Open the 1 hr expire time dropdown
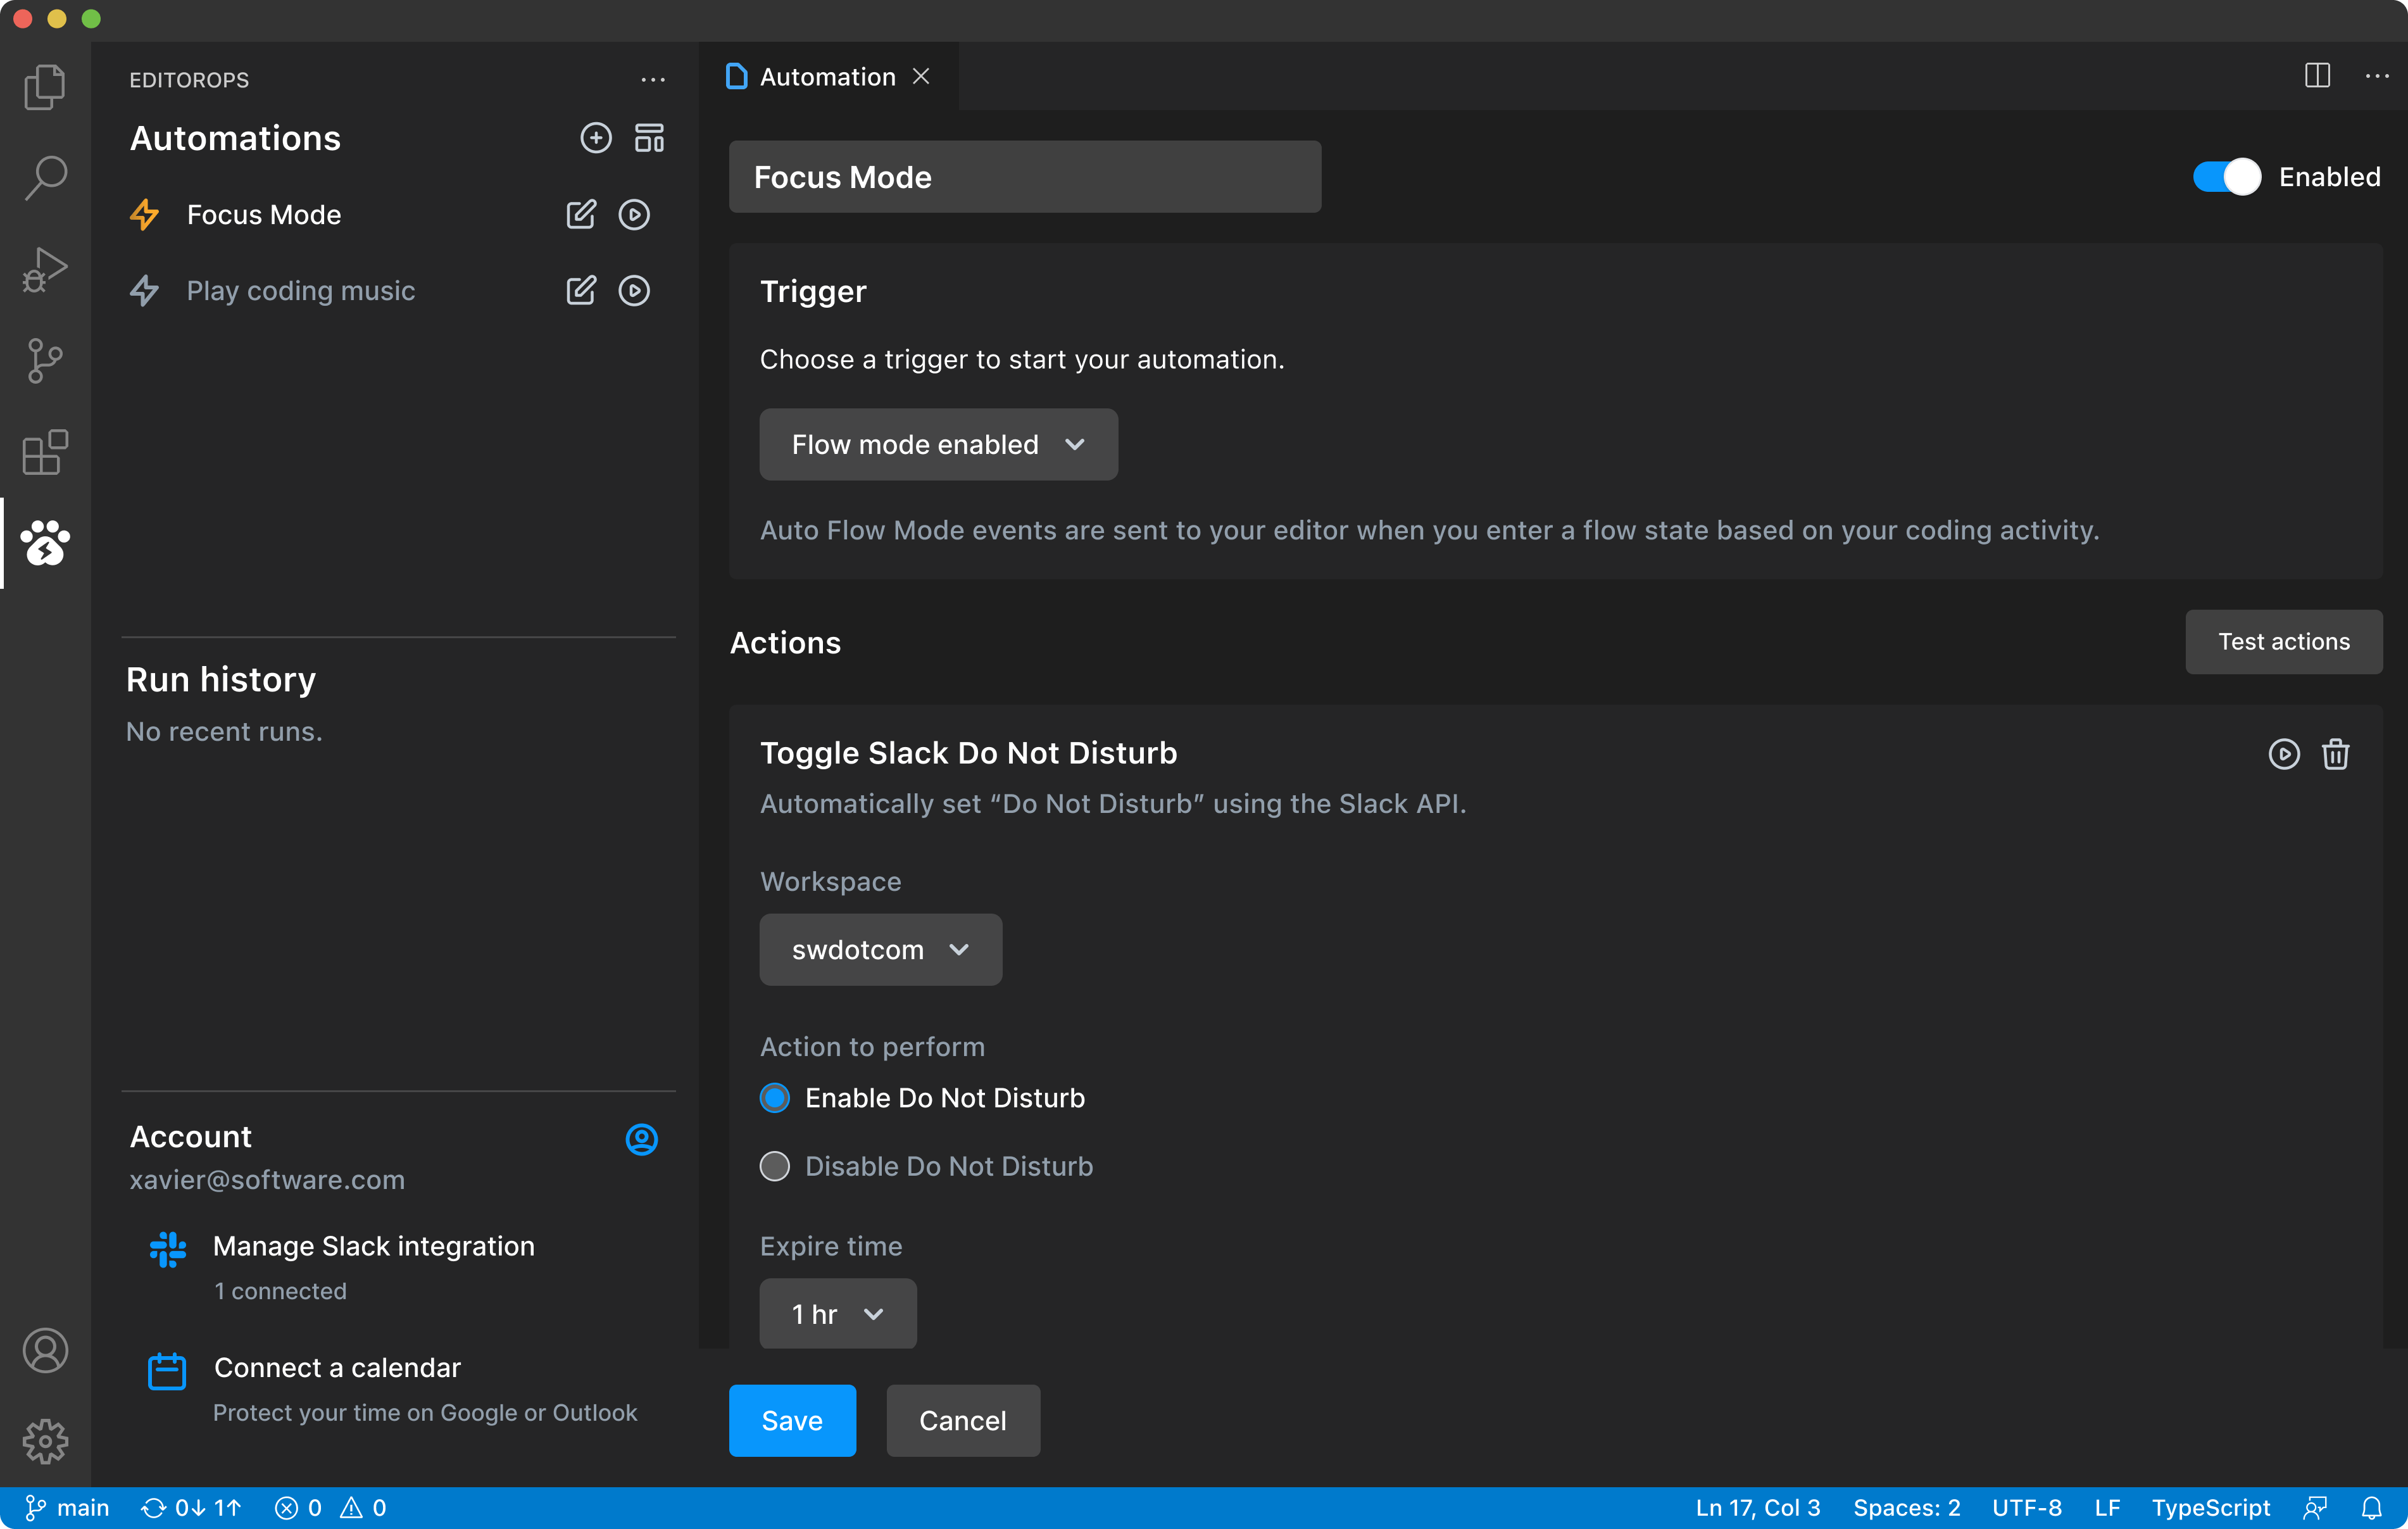Screen dimensions: 2408x1529 click(837, 1314)
